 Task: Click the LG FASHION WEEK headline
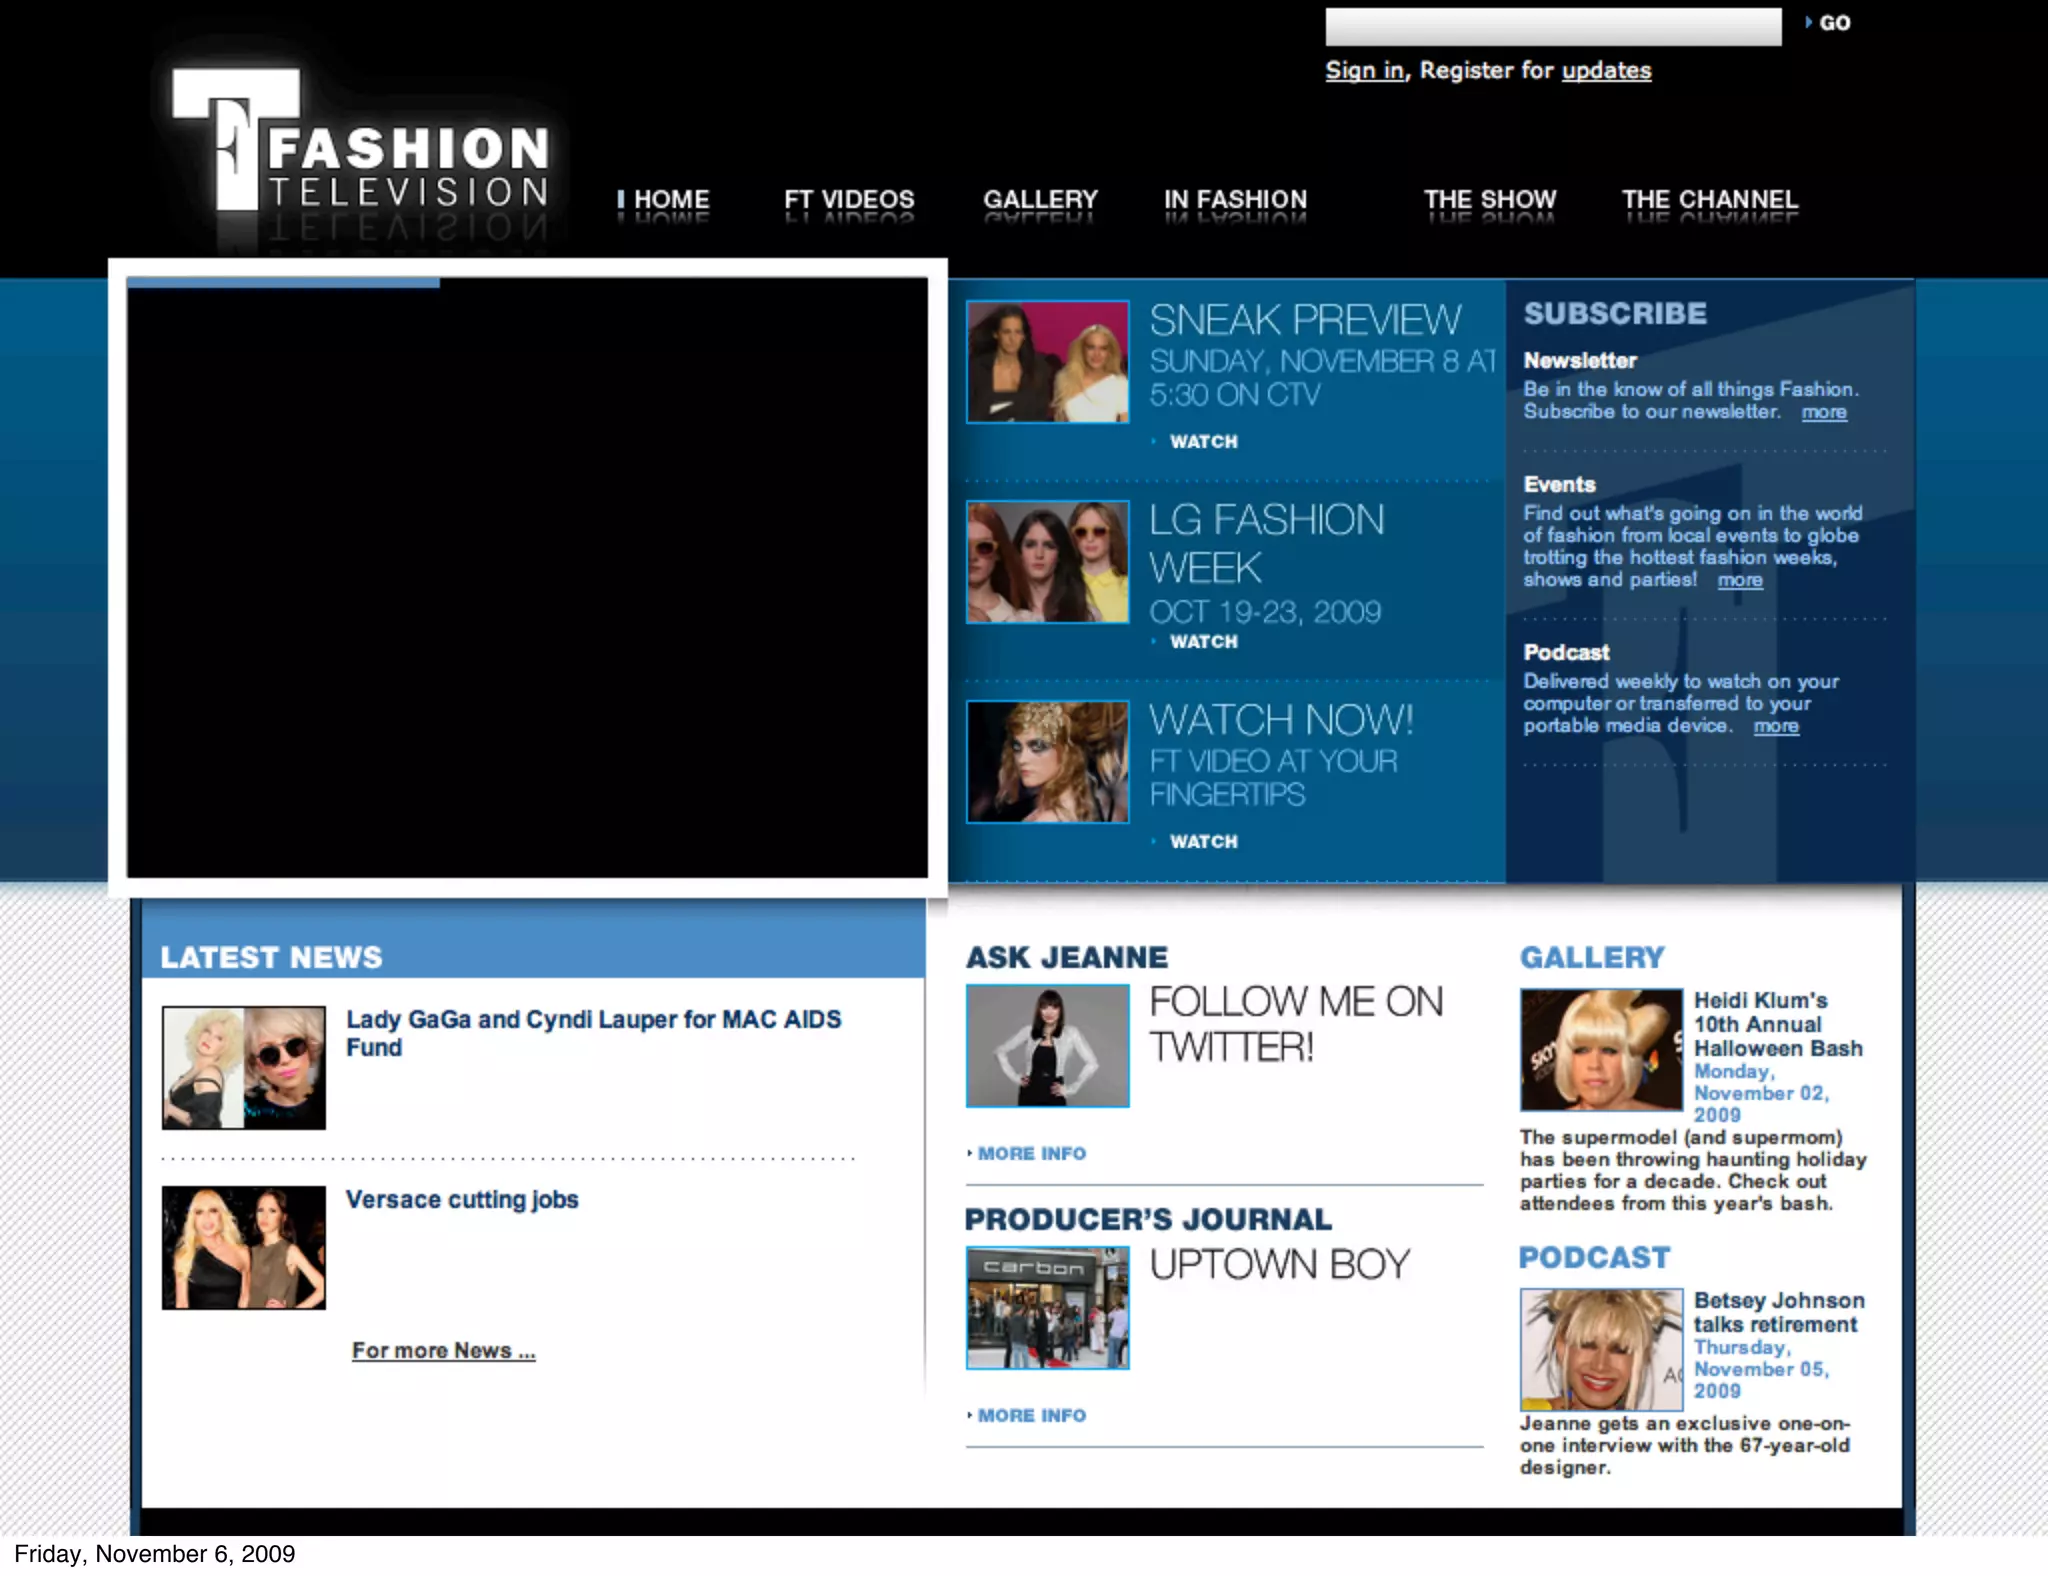(x=1267, y=544)
